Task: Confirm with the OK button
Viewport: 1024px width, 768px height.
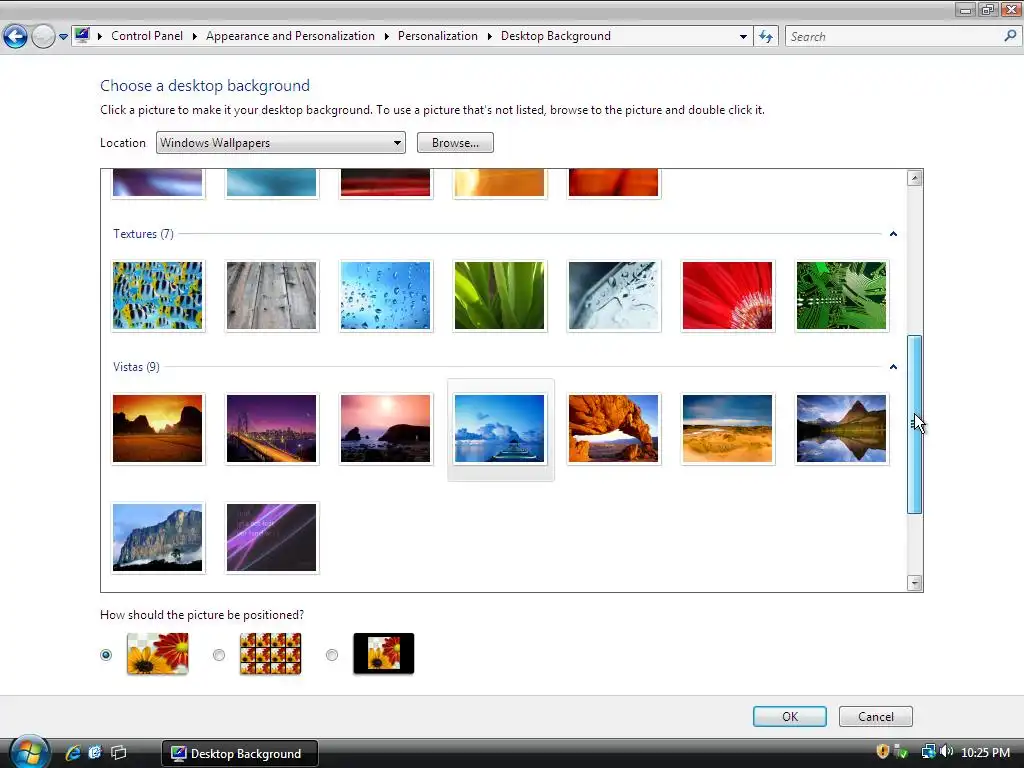Action: [790, 716]
